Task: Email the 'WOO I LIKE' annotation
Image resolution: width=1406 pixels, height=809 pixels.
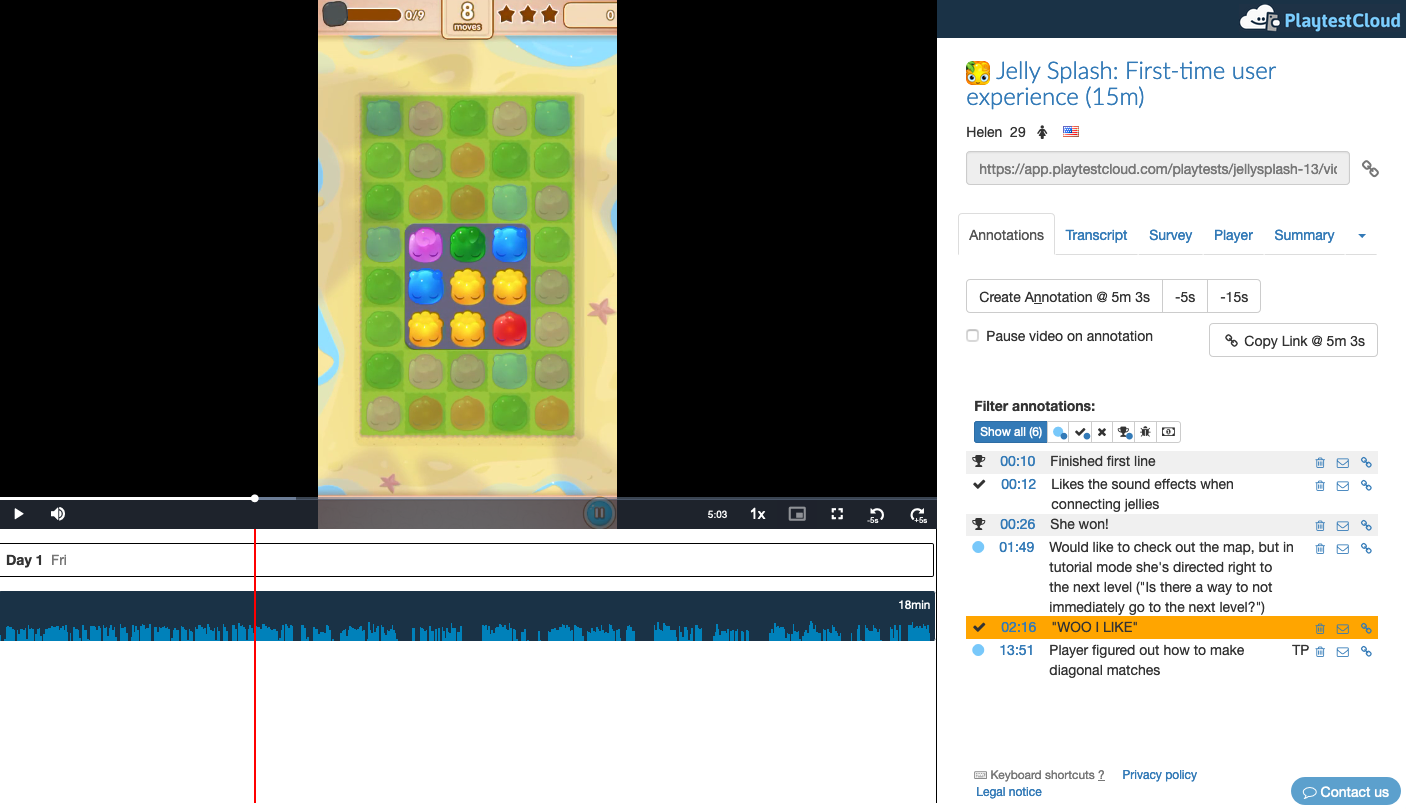Action: (1343, 629)
